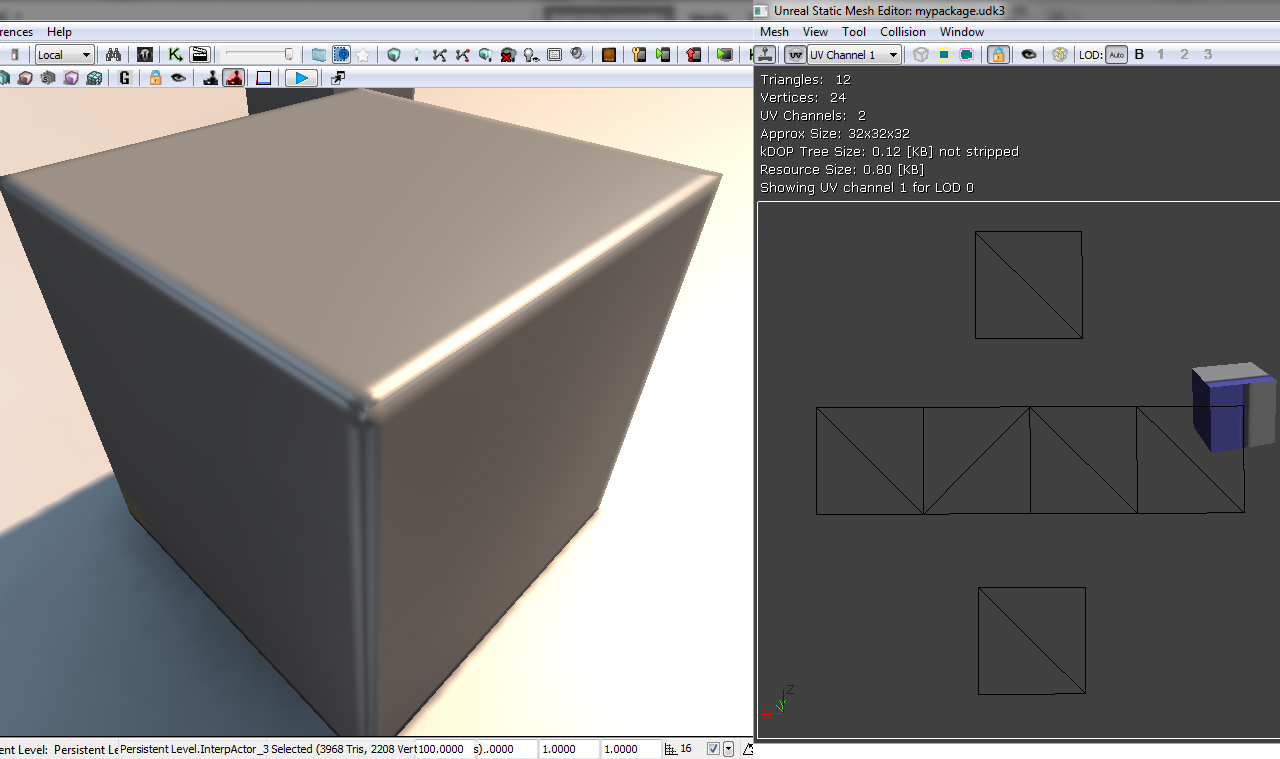Open the Collision menu
The height and width of the screenshot is (759, 1280).
(903, 32)
